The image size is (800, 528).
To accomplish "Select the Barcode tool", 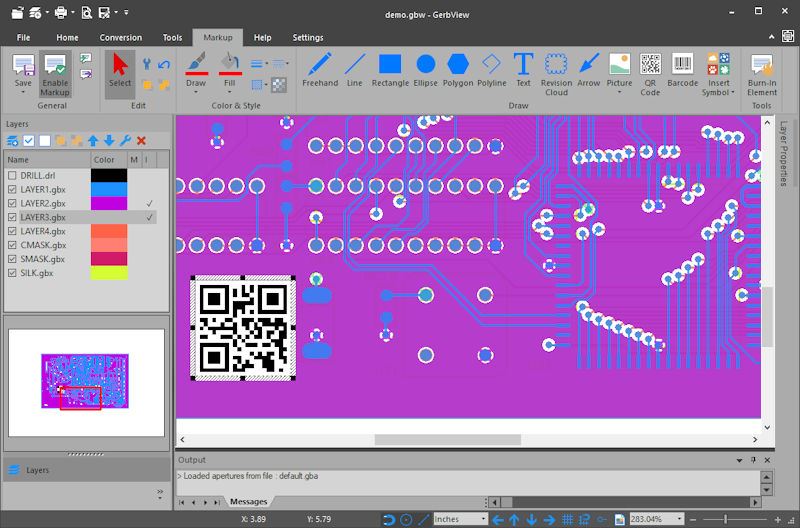I will pos(682,70).
